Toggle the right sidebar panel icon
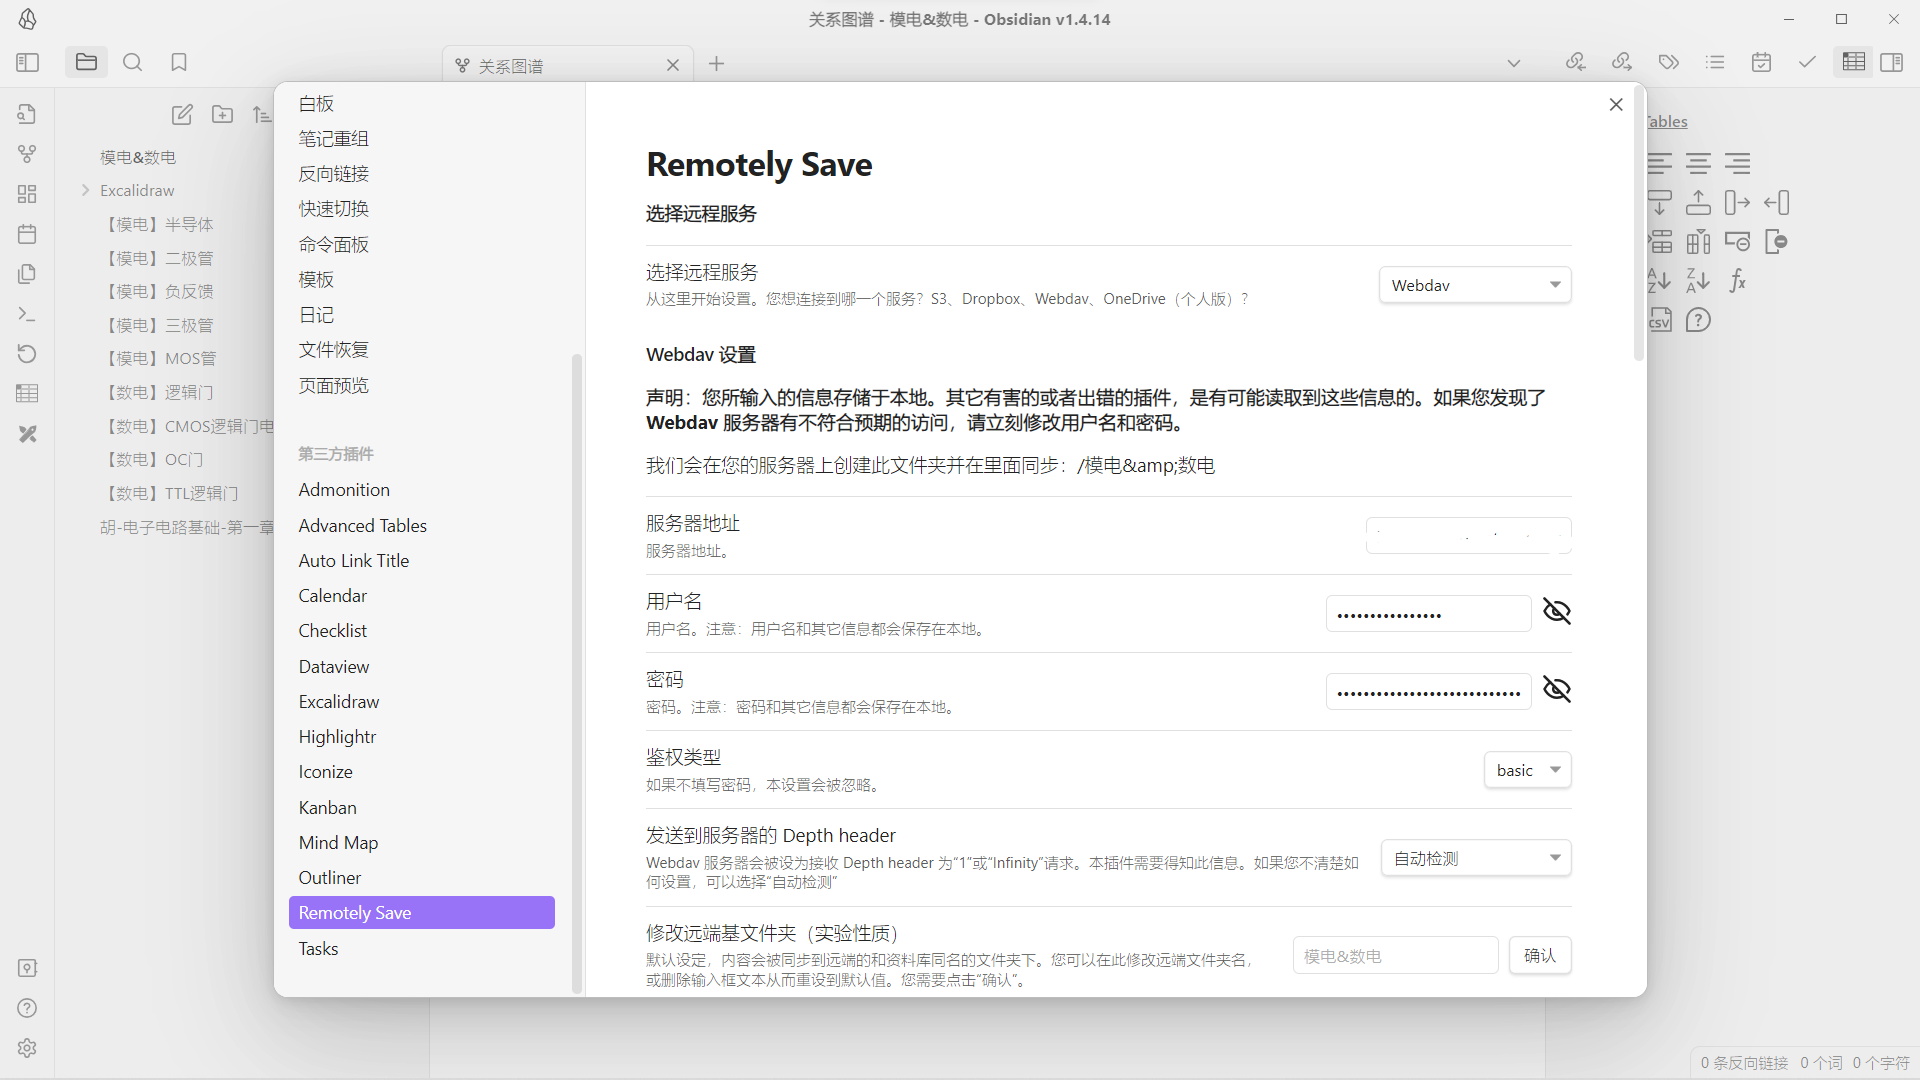The image size is (1920, 1080). 1891,62
